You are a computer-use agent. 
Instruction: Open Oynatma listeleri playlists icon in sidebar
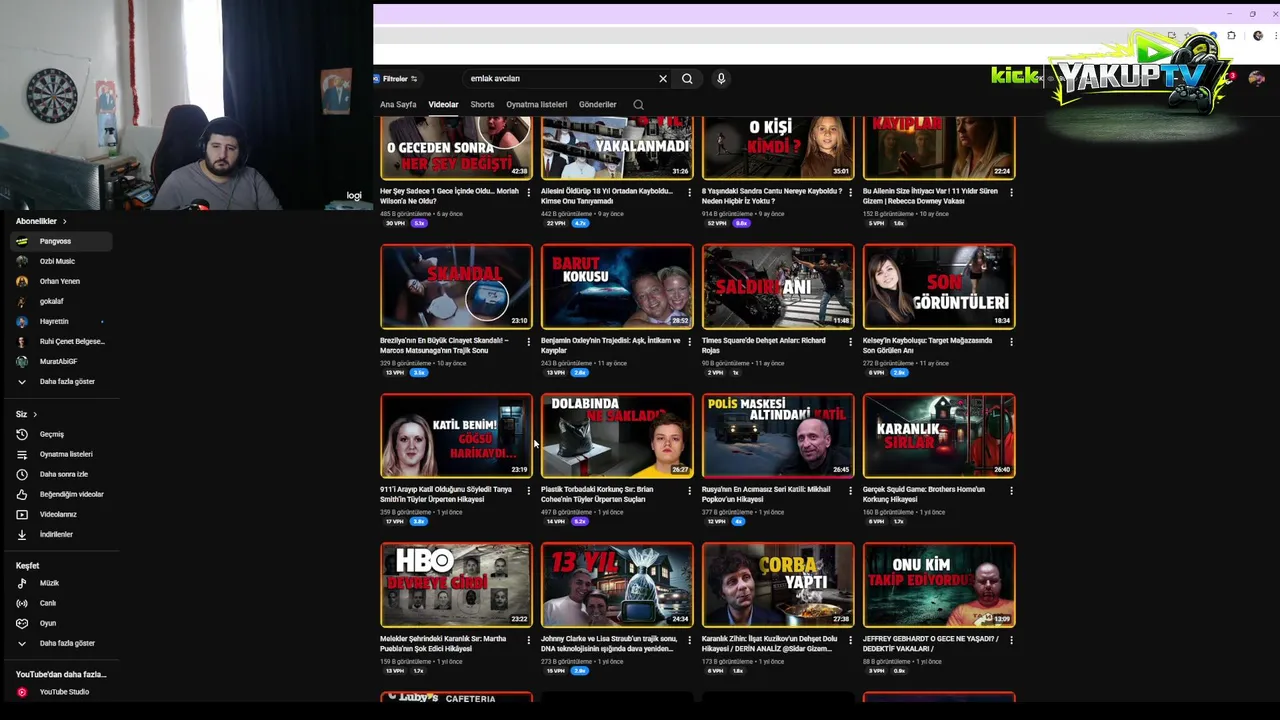point(22,454)
